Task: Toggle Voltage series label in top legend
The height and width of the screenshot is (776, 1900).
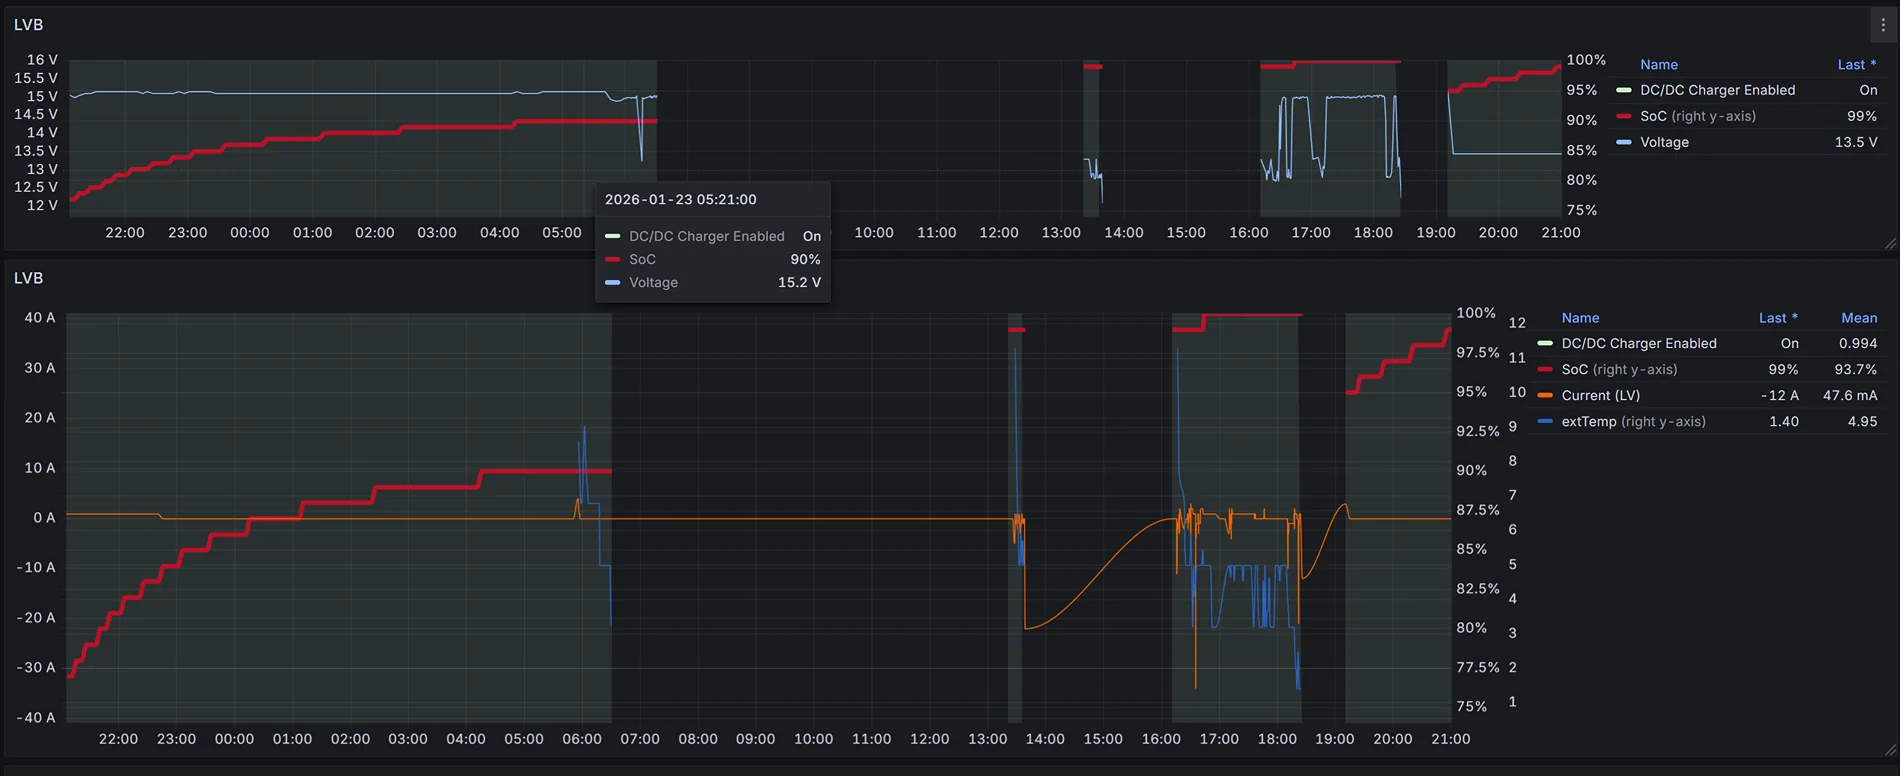Action: click(x=1664, y=142)
